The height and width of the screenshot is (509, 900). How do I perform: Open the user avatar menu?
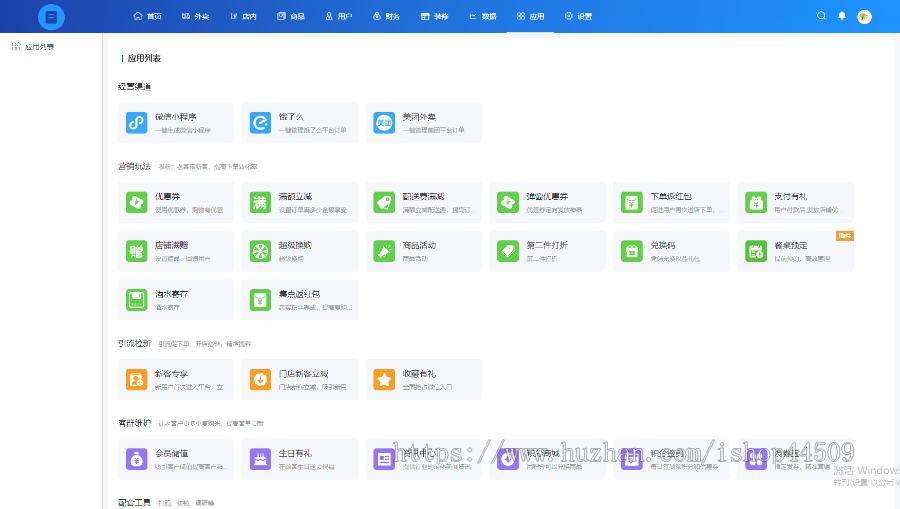tap(864, 17)
